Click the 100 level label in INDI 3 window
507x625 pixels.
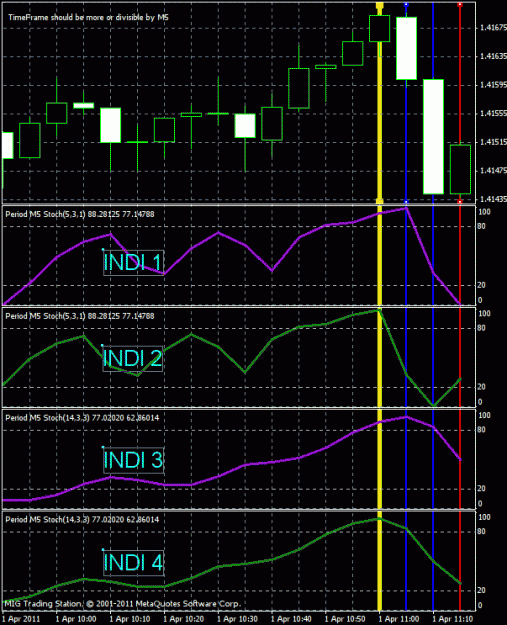pos(484,415)
